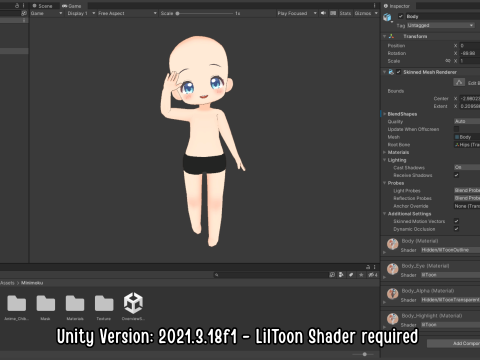Edit the Body object name field
The image size is (480, 360).
pos(443,16)
